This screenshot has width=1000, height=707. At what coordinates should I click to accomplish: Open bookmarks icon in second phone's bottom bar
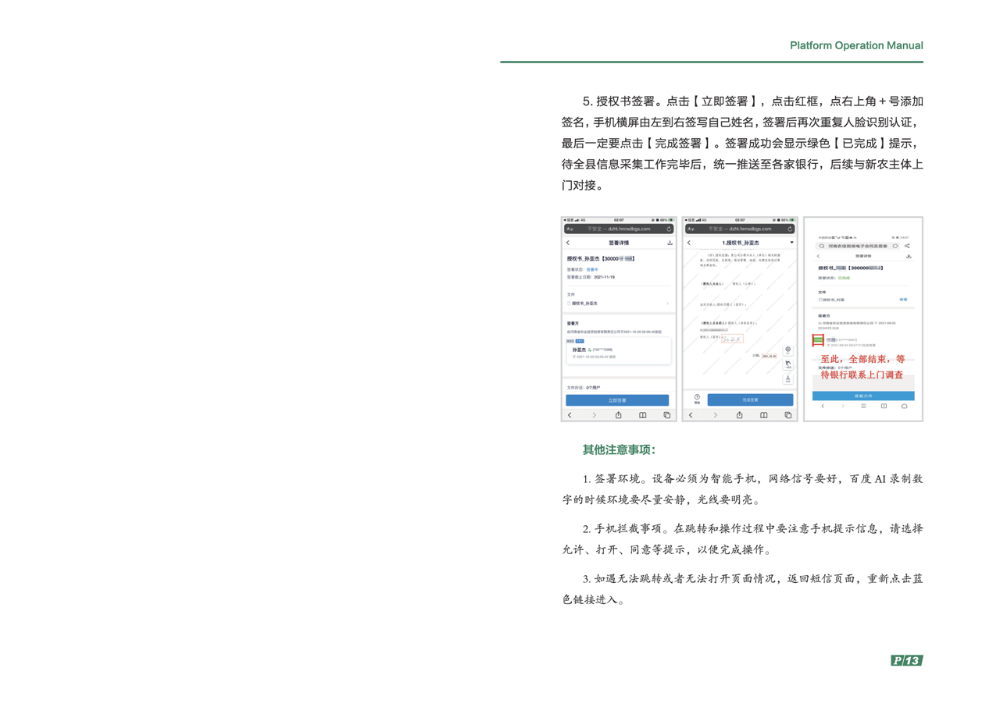[x=764, y=414]
